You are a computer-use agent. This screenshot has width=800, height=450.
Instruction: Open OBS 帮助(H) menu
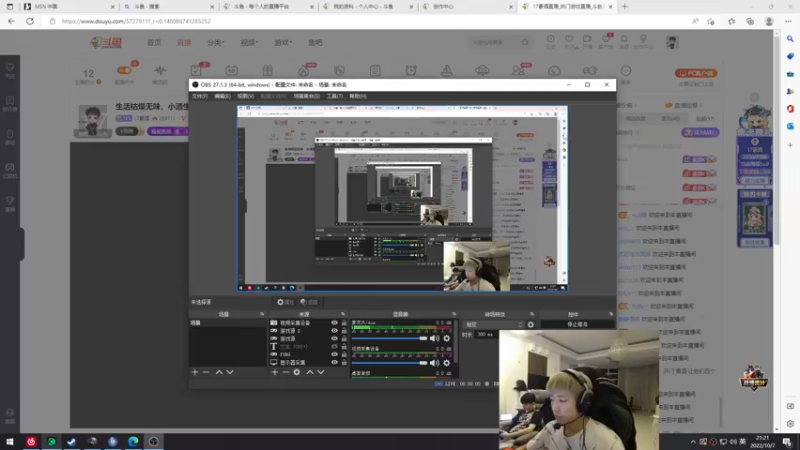click(x=358, y=96)
